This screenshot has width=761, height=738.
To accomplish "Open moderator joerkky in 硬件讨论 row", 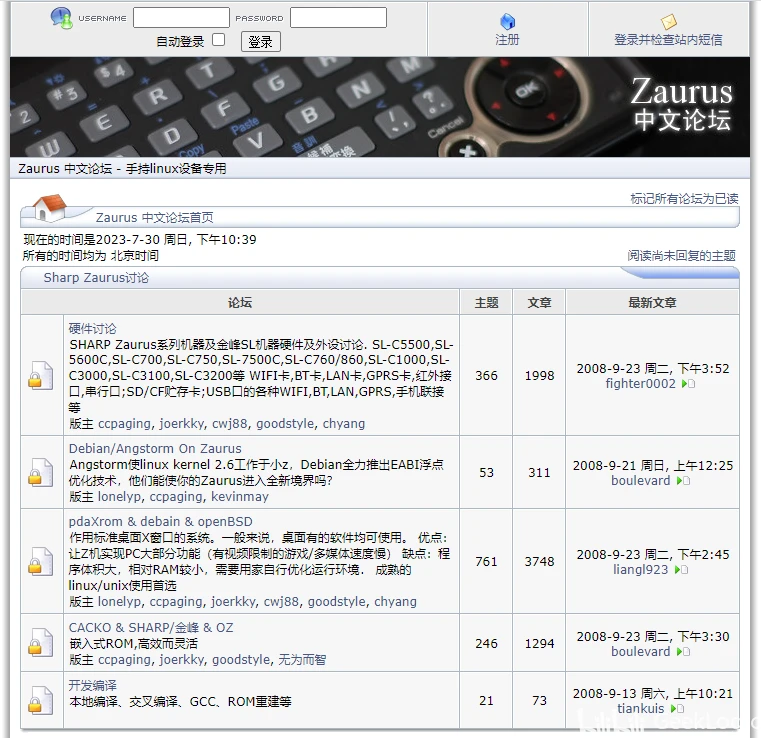I will click(x=182, y=424).
